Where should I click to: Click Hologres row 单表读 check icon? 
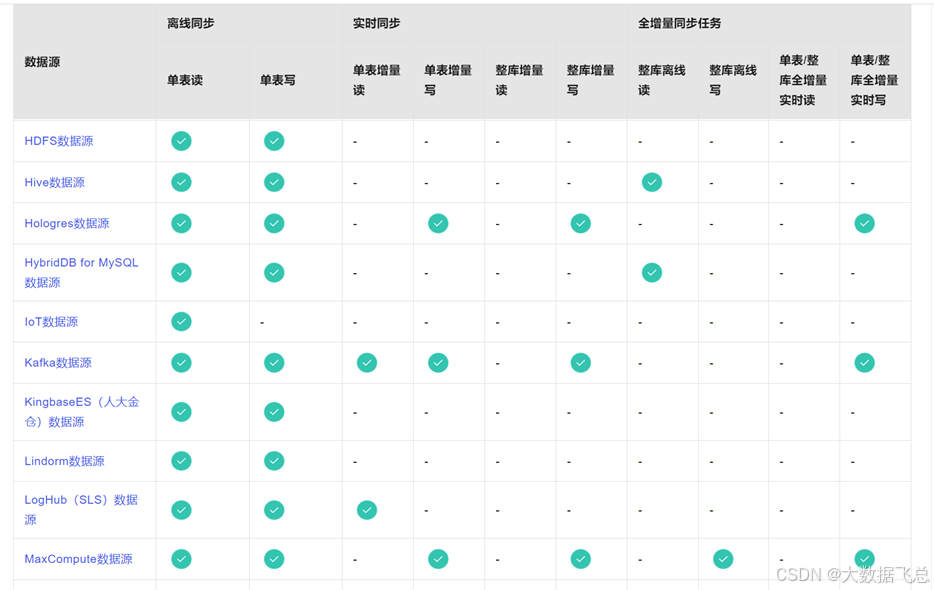coord(181,223)
